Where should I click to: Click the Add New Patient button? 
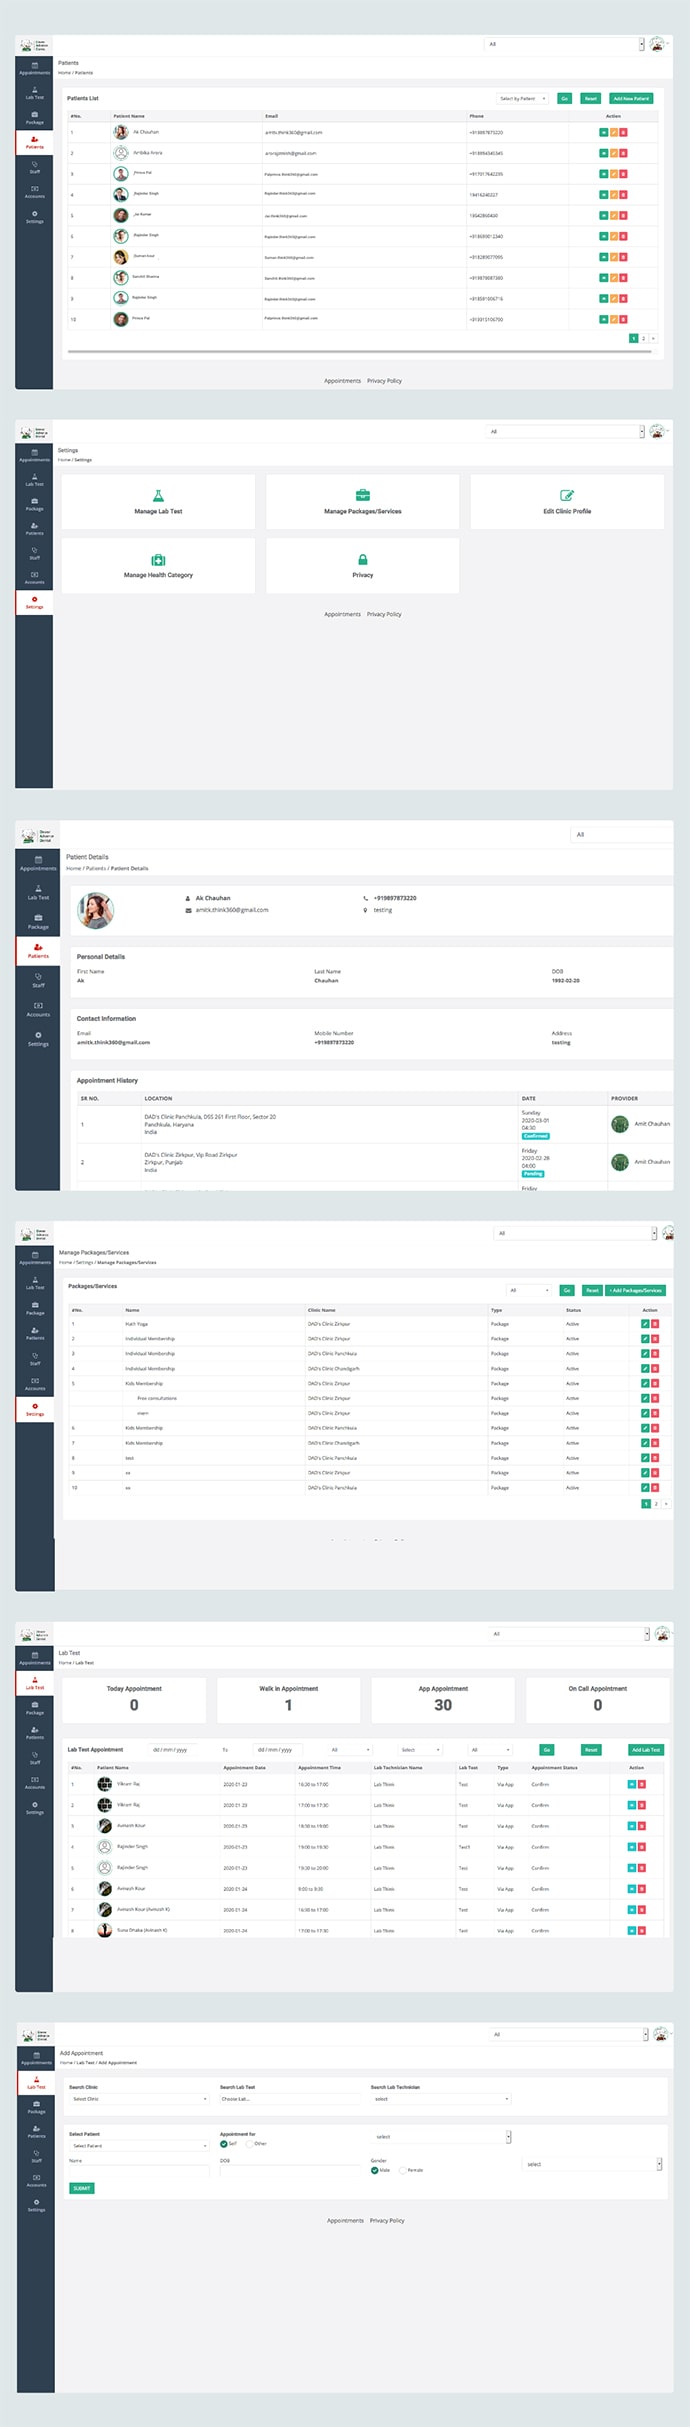631,99
